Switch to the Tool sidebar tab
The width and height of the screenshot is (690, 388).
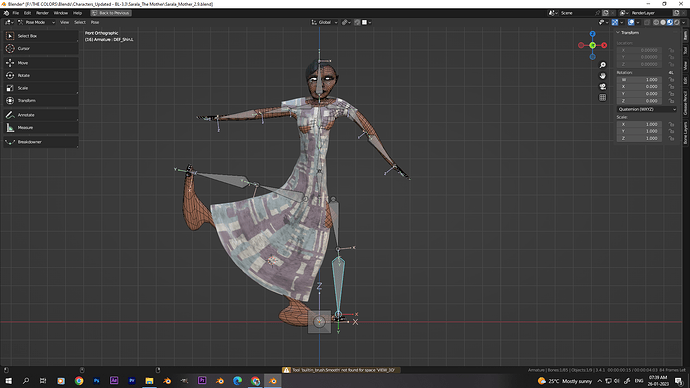click(x=685, y=51)
